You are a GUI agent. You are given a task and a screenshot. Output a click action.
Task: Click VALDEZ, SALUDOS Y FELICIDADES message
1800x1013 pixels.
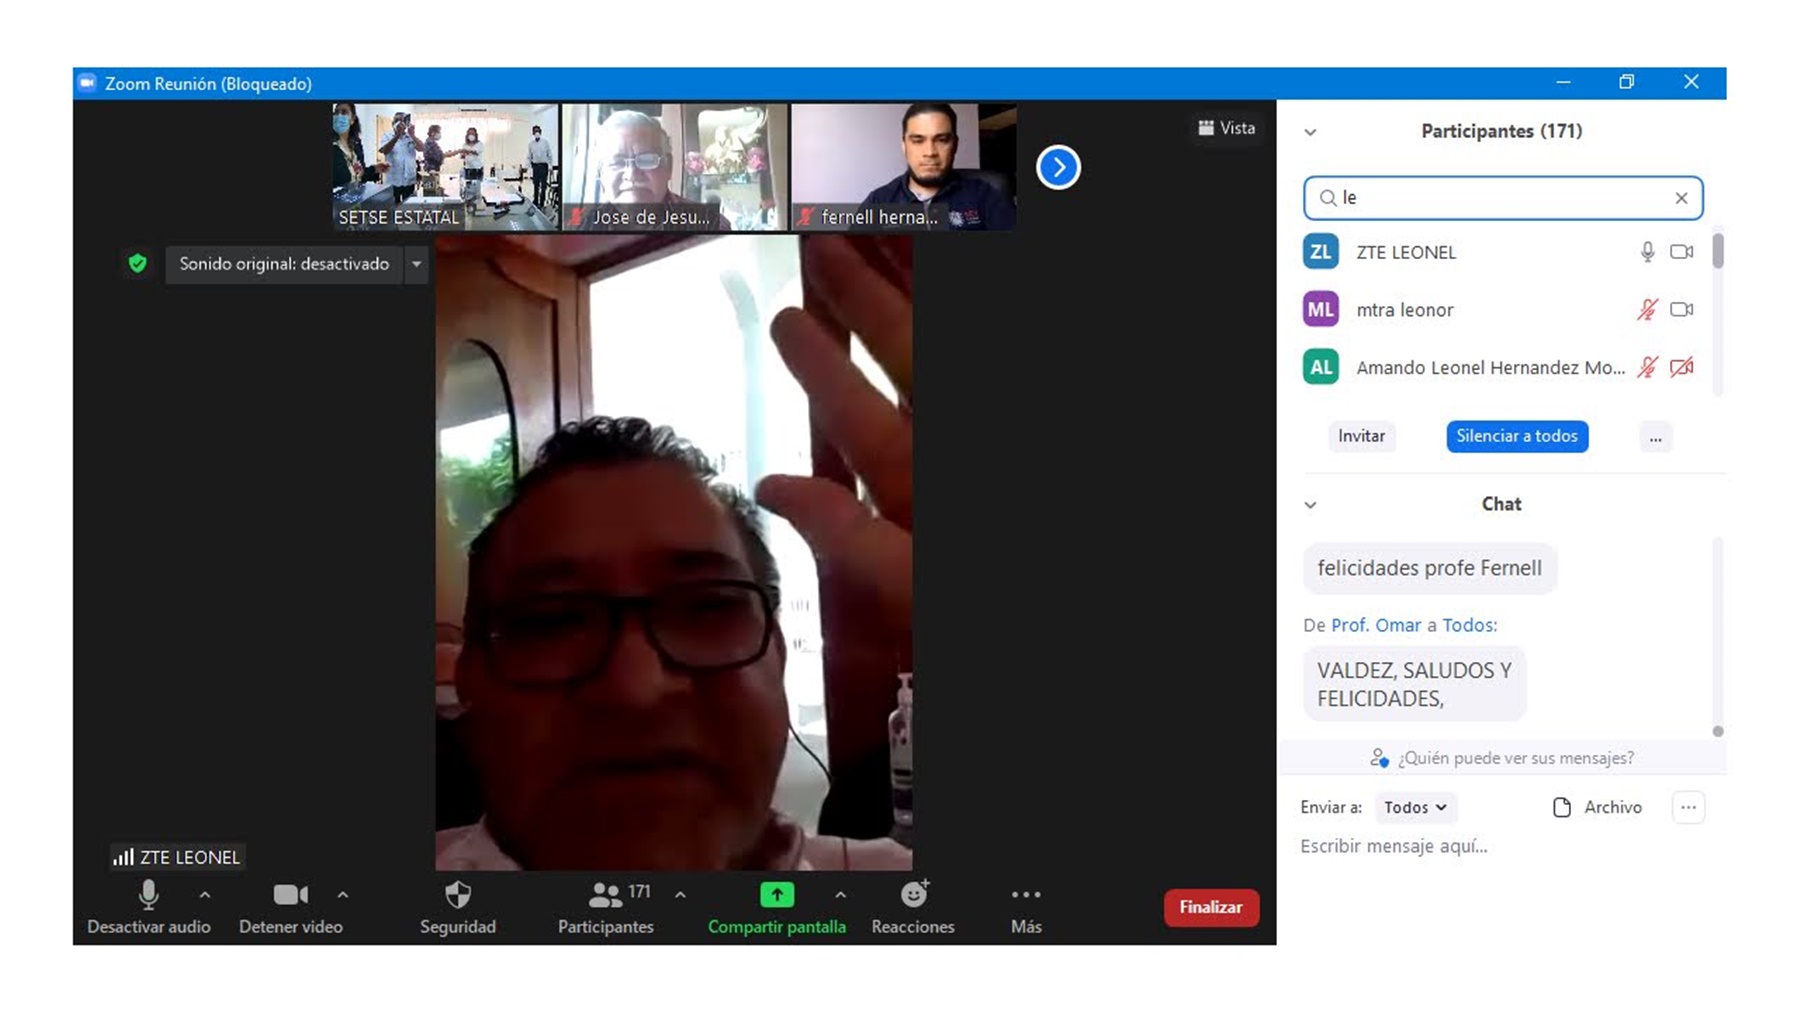click(1414, 685)
